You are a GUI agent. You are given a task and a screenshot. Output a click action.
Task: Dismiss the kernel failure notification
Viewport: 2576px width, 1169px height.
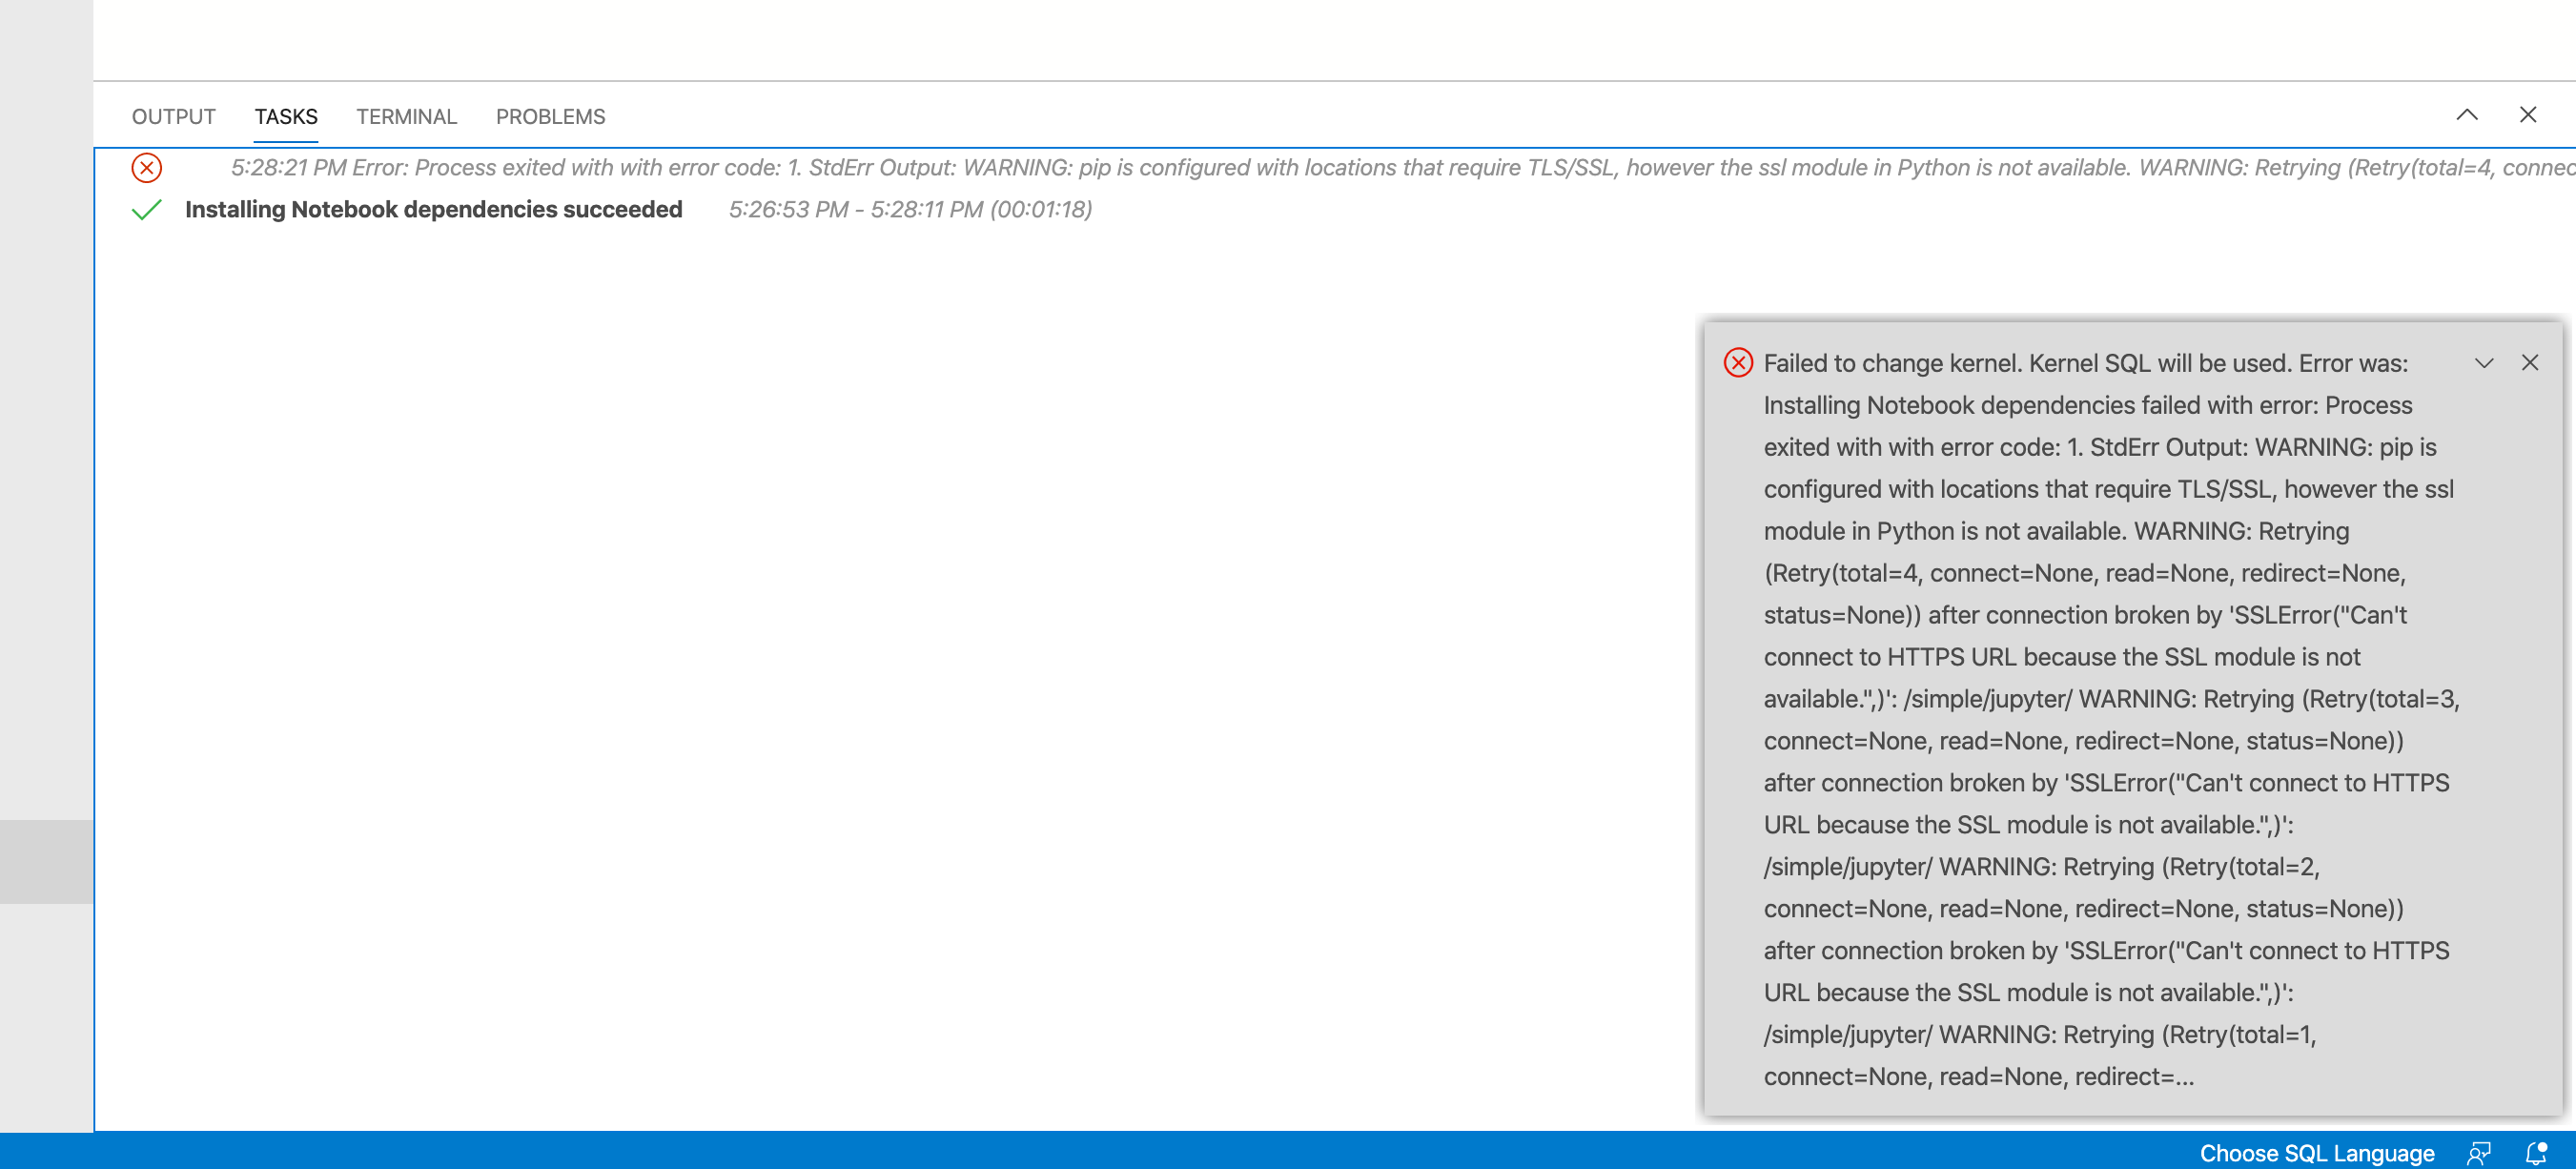click(2531, 363)
